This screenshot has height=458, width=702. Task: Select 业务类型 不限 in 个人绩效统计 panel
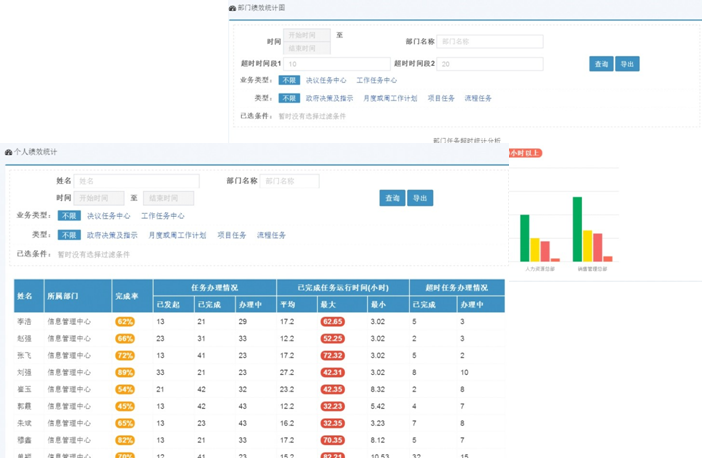[x=69, y=216]
